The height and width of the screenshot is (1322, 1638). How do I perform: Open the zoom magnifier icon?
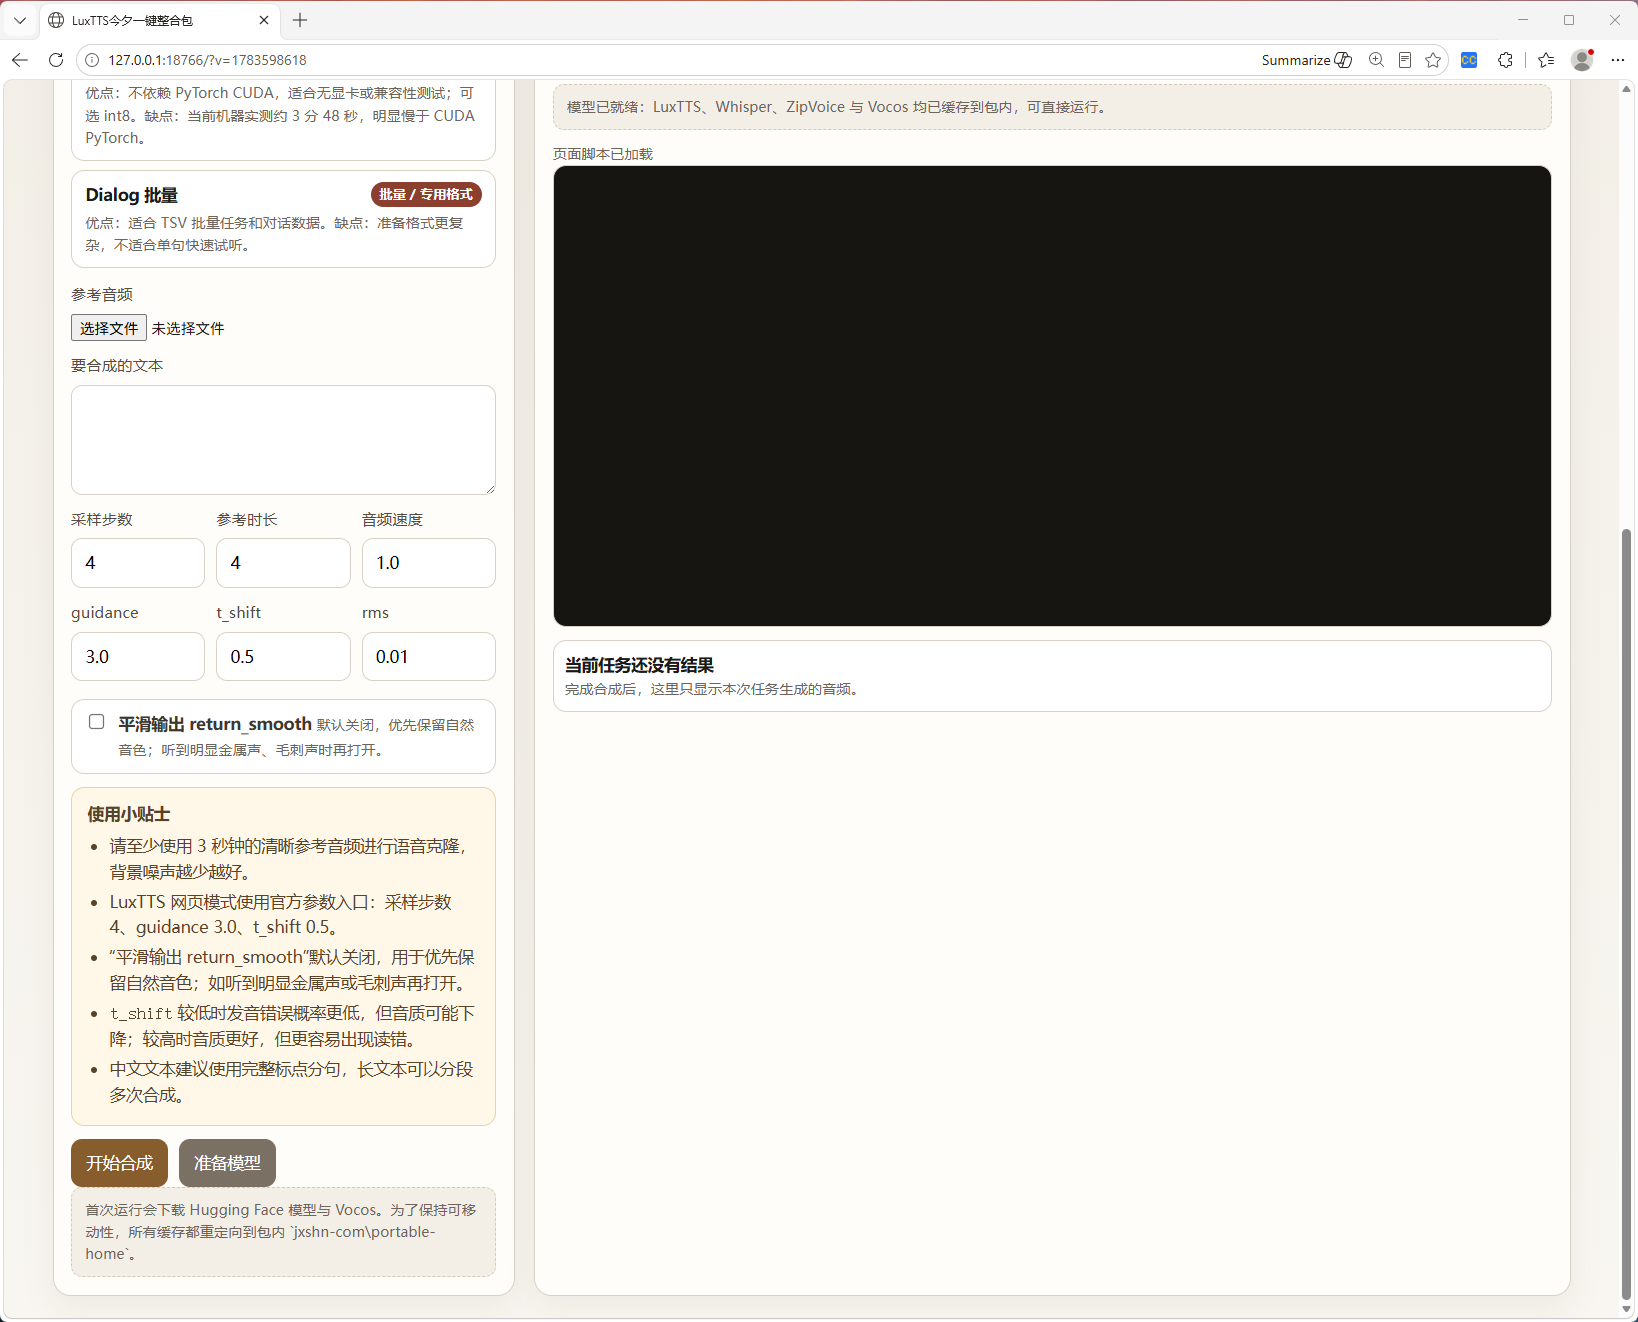coord(1377,60)
